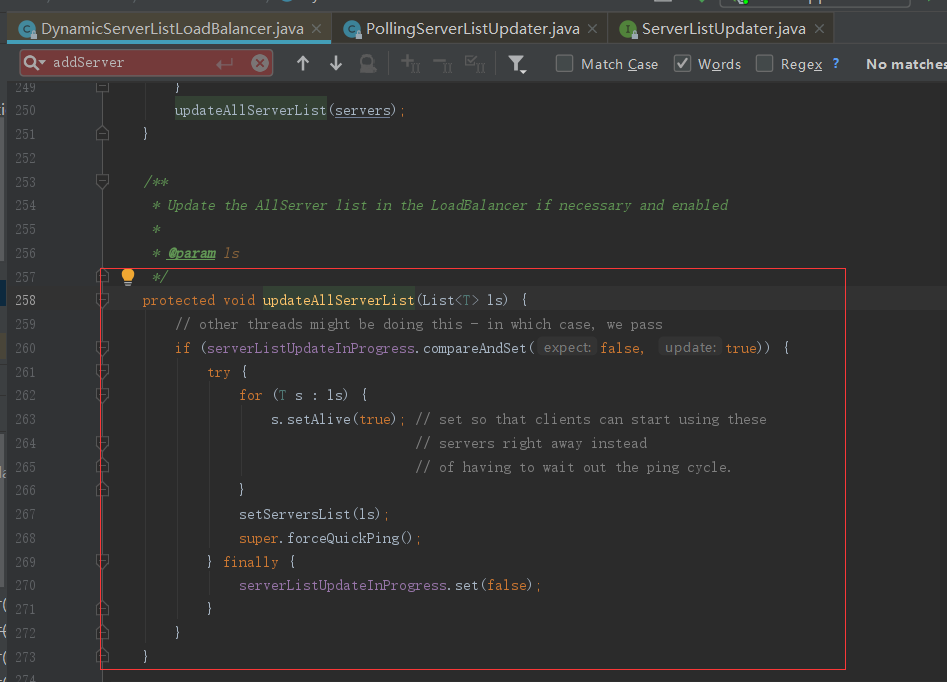Click class icon on PollingServerListUpdater.java tab
The image size is (947, 682).
tap(352, 29)
